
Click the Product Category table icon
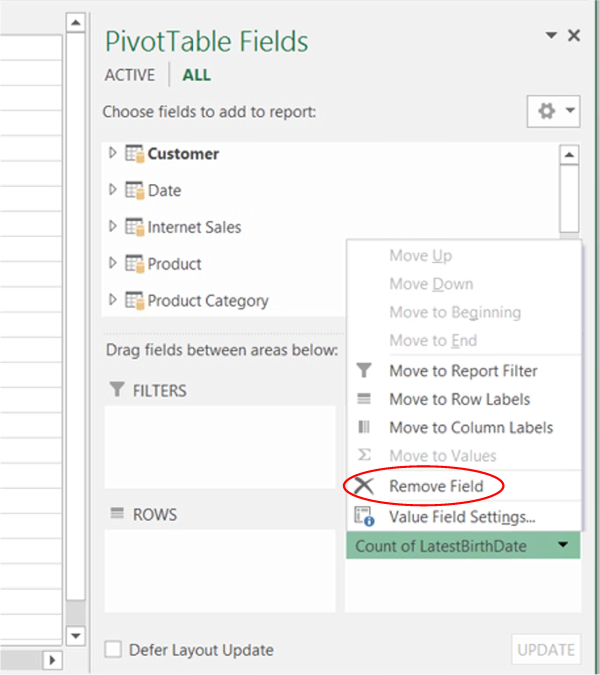point(135,300)
